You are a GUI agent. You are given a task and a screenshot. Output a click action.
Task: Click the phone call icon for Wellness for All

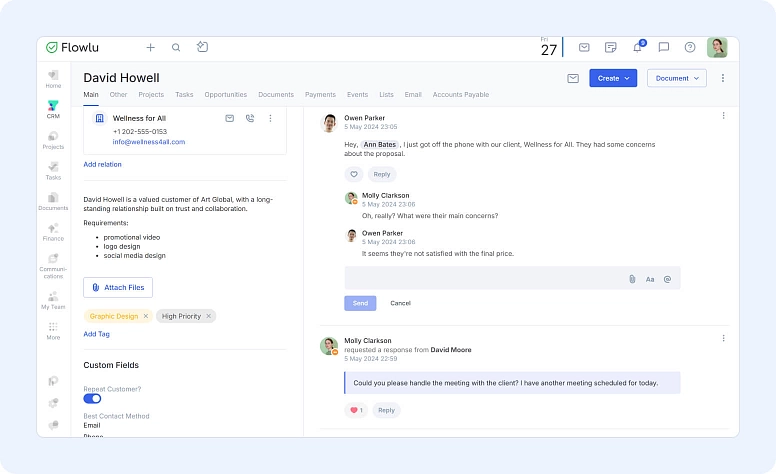click(x=250, y=118)
